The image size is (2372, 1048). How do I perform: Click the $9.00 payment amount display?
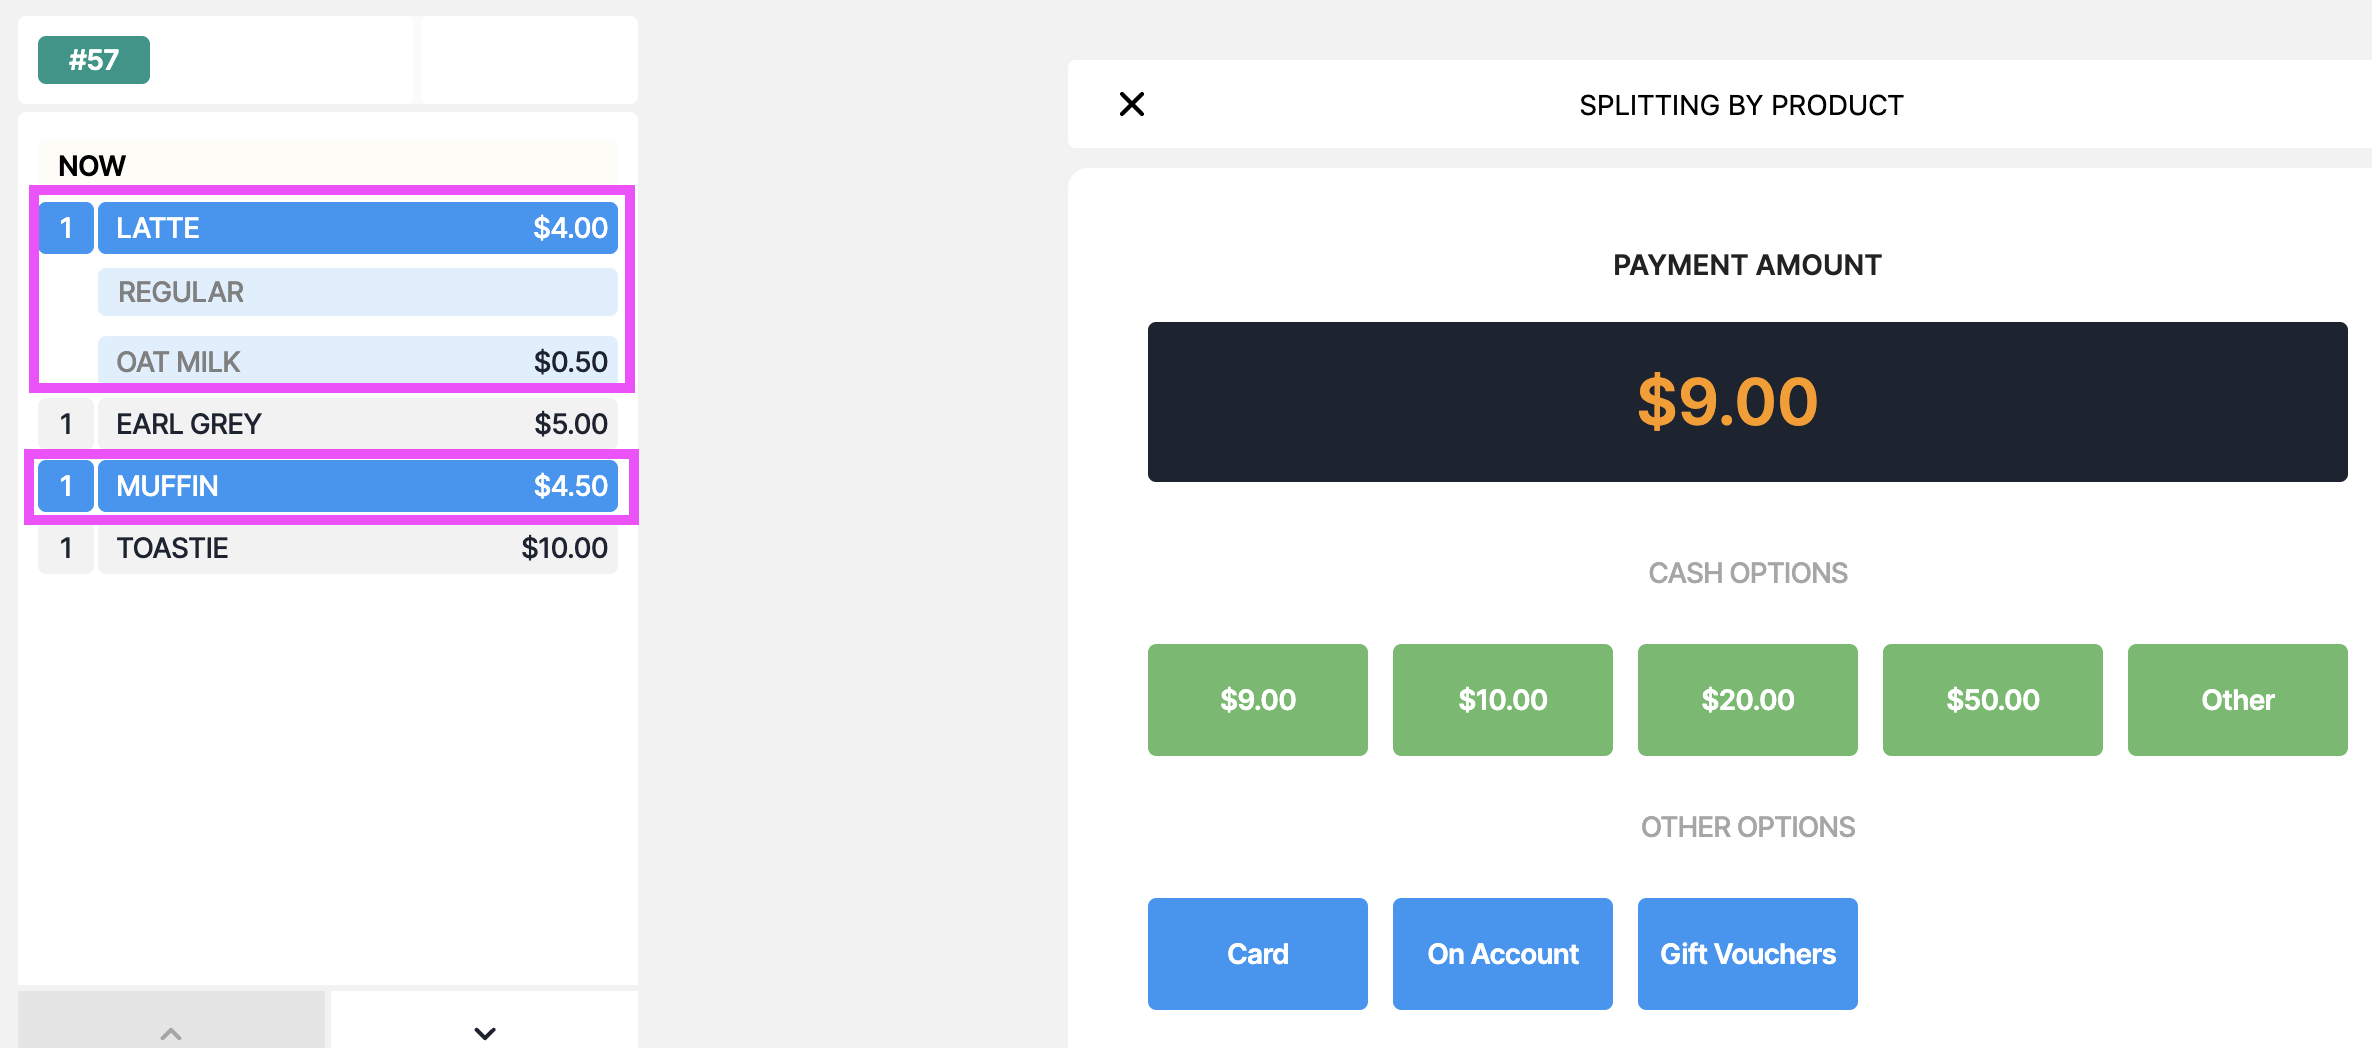tap(1748, 402)
